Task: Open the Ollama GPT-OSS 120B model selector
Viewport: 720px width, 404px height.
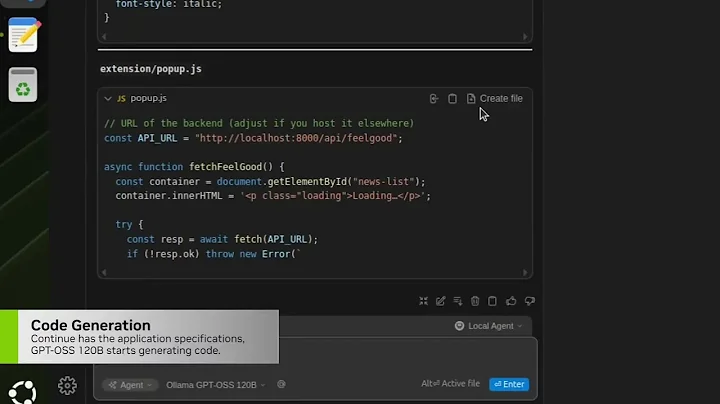Action: click(215, 385)
